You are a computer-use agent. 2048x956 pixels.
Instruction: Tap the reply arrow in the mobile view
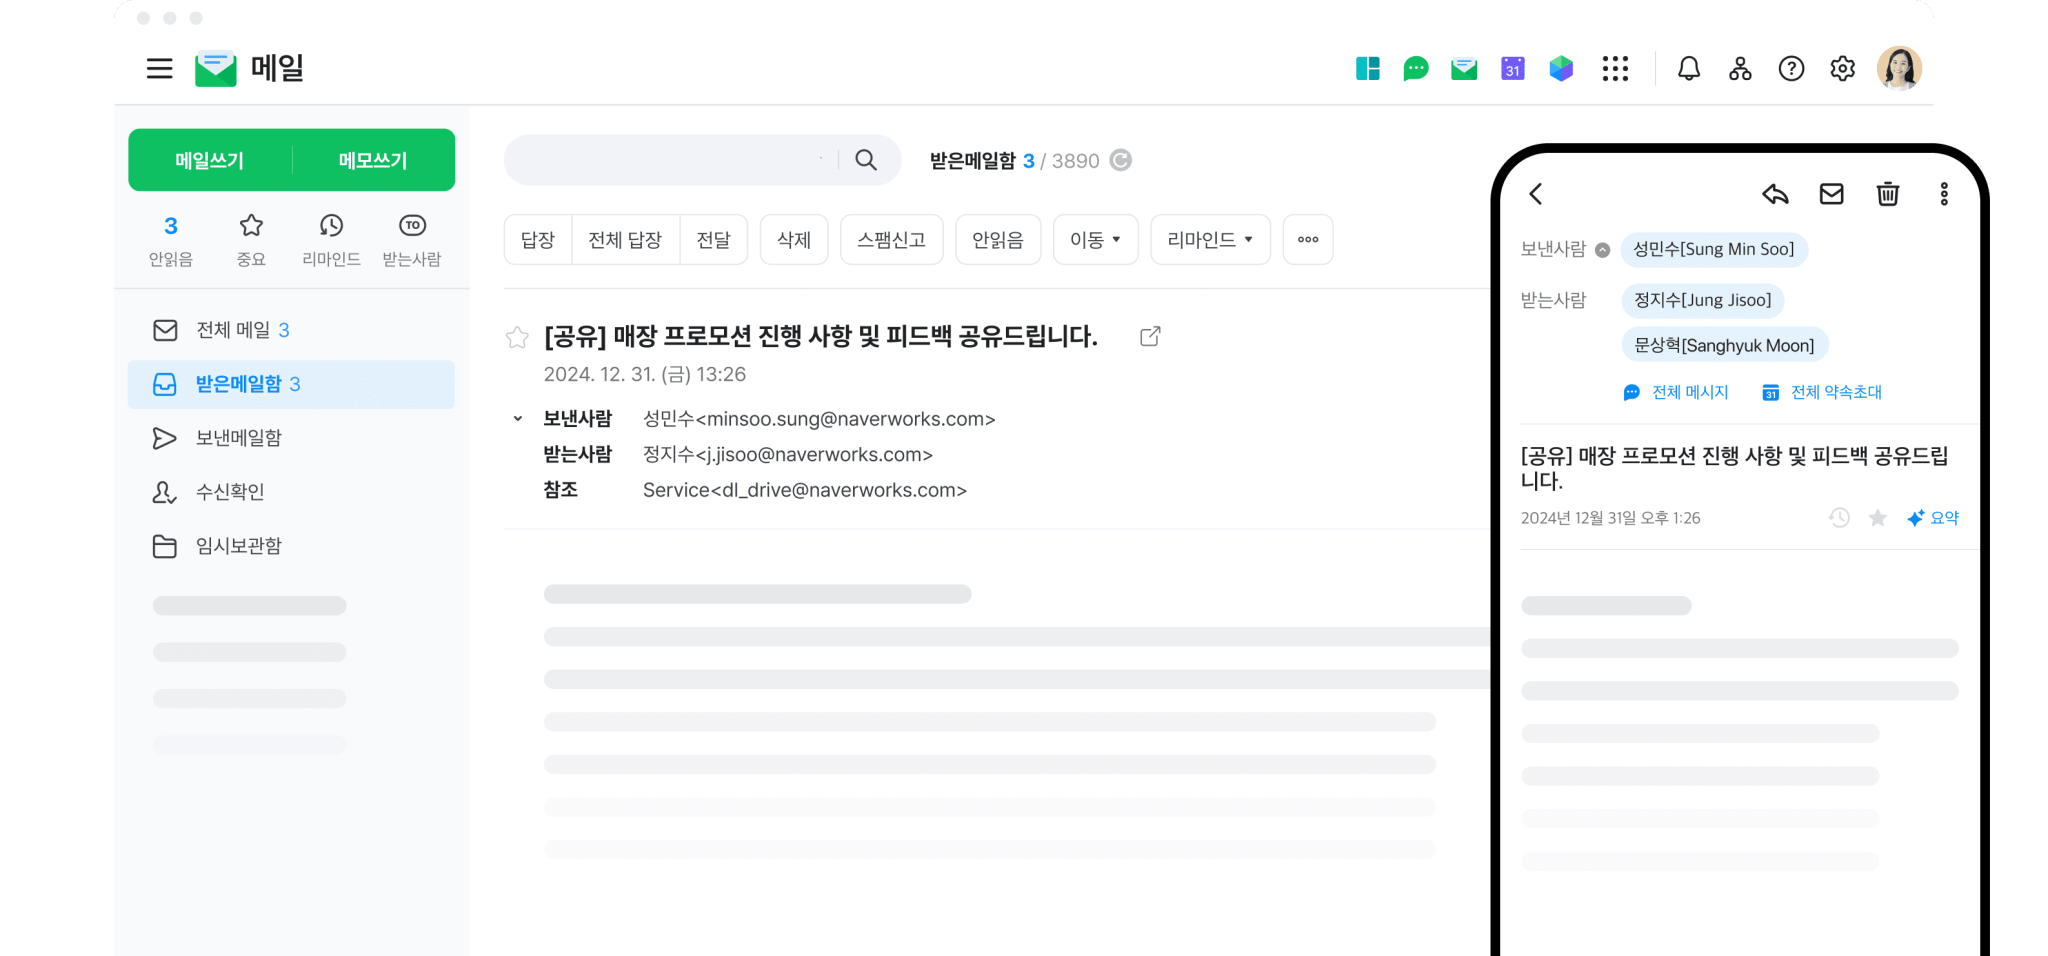(1777, 194)
